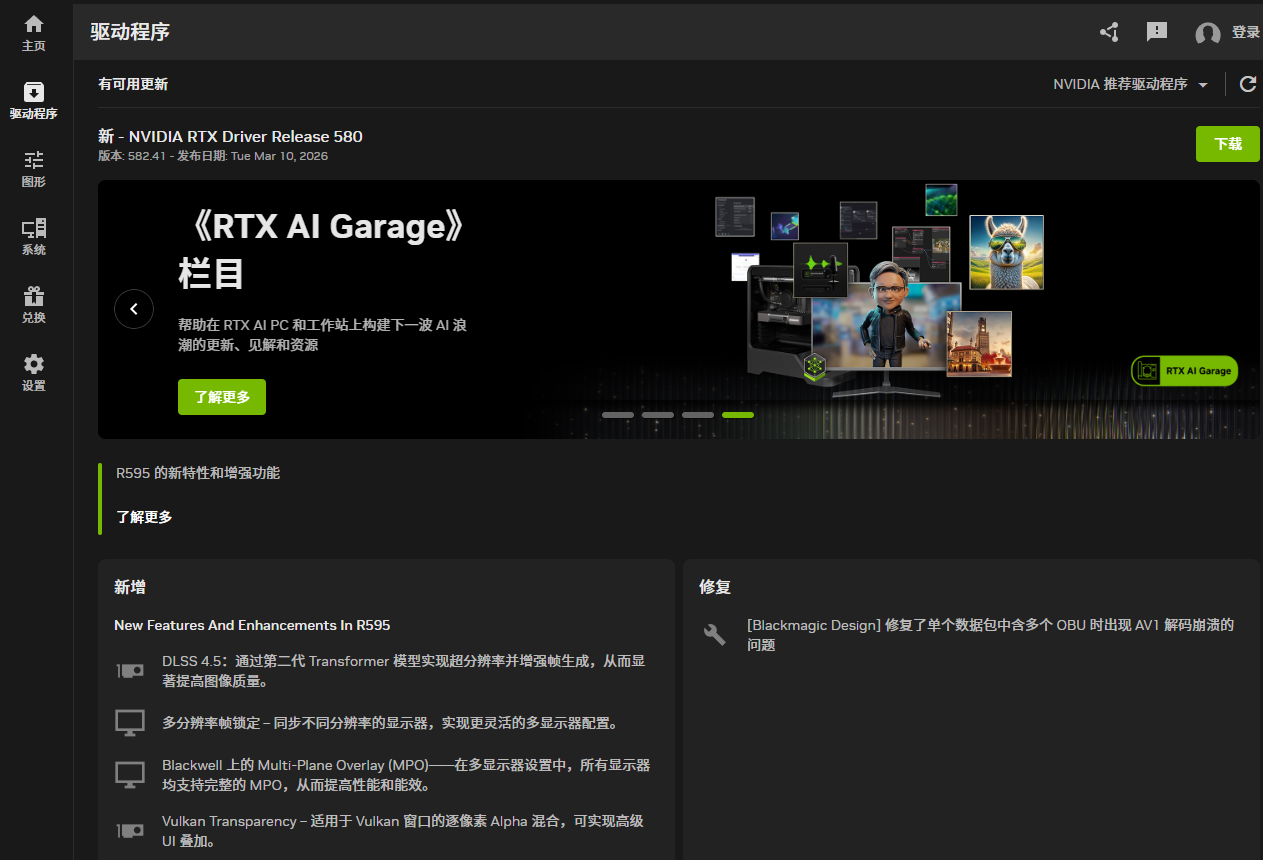Click monitor icon beside Multi-Plane Overlay
This screenshot has height=860, width=1263.
(130, 775)
